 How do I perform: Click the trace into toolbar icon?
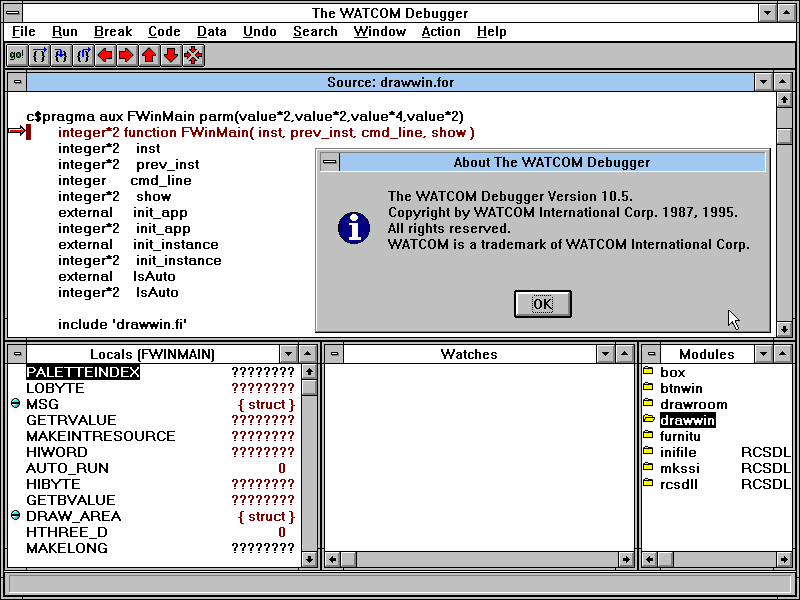(61, 55)
